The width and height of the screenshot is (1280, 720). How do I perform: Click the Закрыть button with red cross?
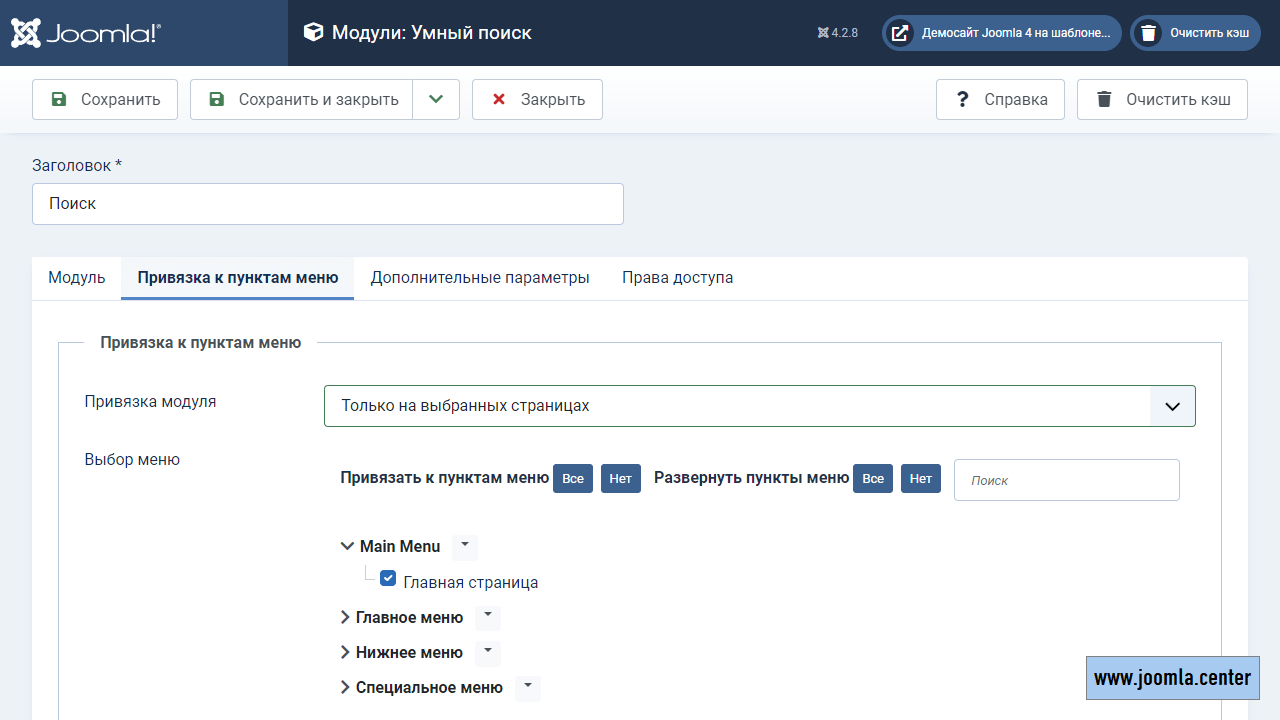[537, 100]
